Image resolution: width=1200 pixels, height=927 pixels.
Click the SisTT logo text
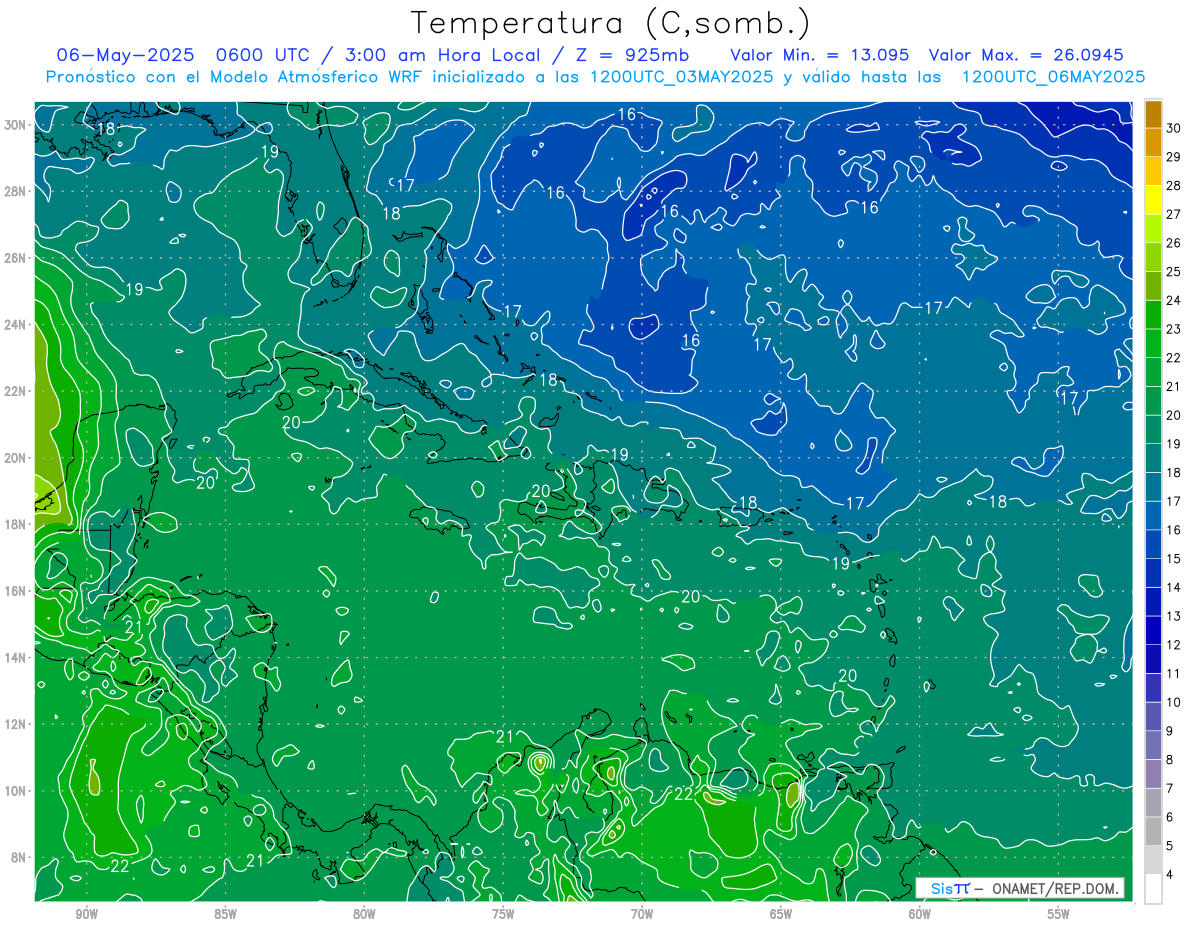tap(950, 888)
